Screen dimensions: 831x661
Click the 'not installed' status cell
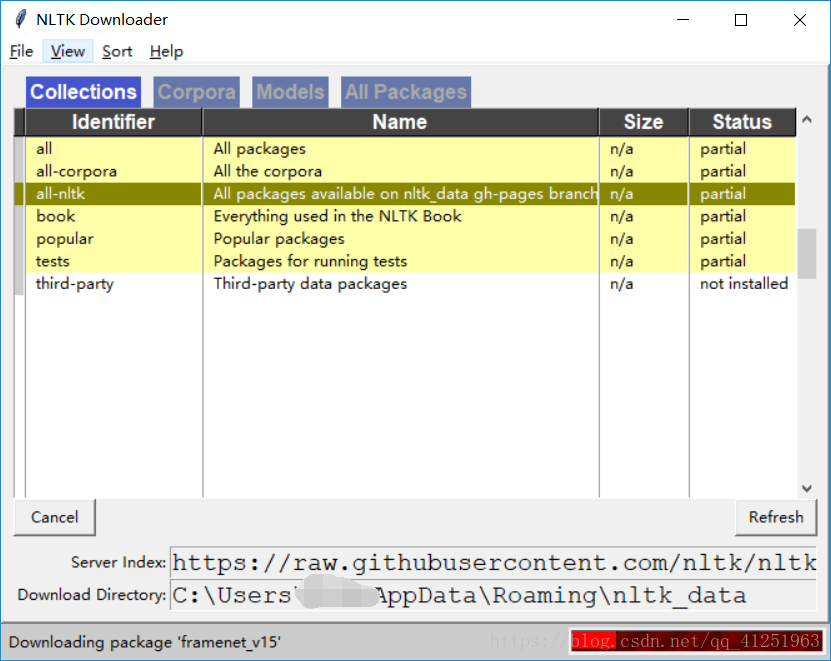(x=742, y=284)
